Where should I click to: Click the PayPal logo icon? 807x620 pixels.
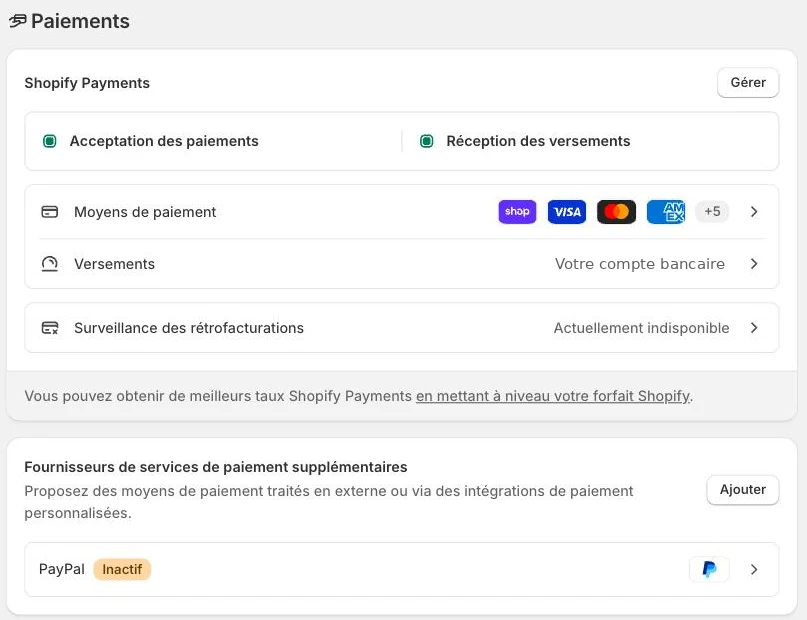[709, 569]
